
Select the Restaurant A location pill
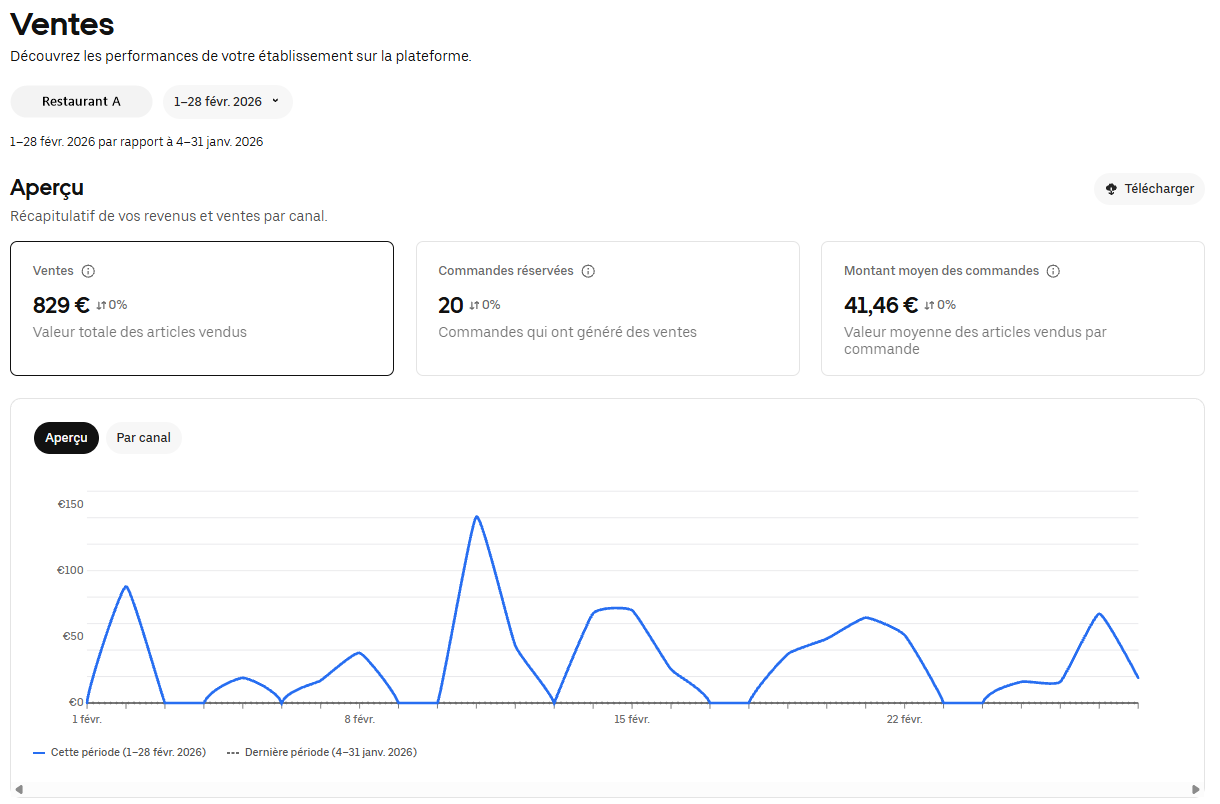pyautogui.click(x=81, y=102)
